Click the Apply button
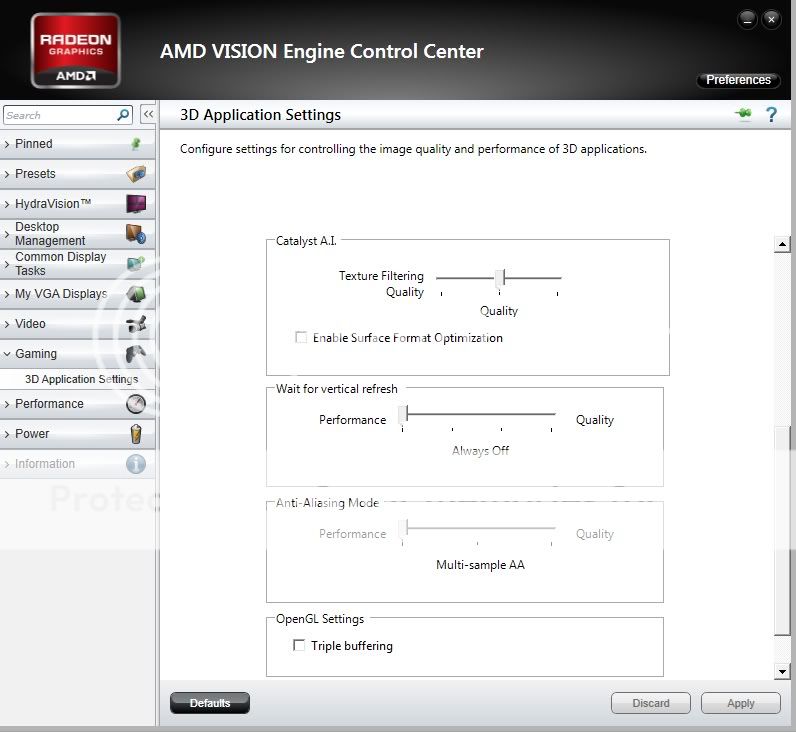Screen dimensions: 796x732 (740, 703)
